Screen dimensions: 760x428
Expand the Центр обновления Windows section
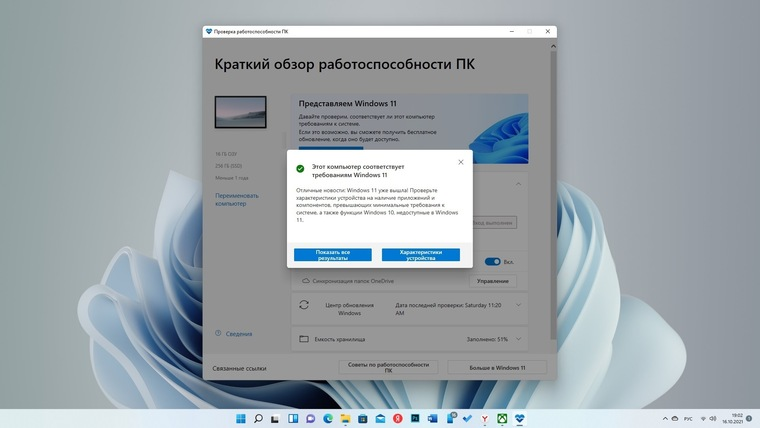coord(517,306)
